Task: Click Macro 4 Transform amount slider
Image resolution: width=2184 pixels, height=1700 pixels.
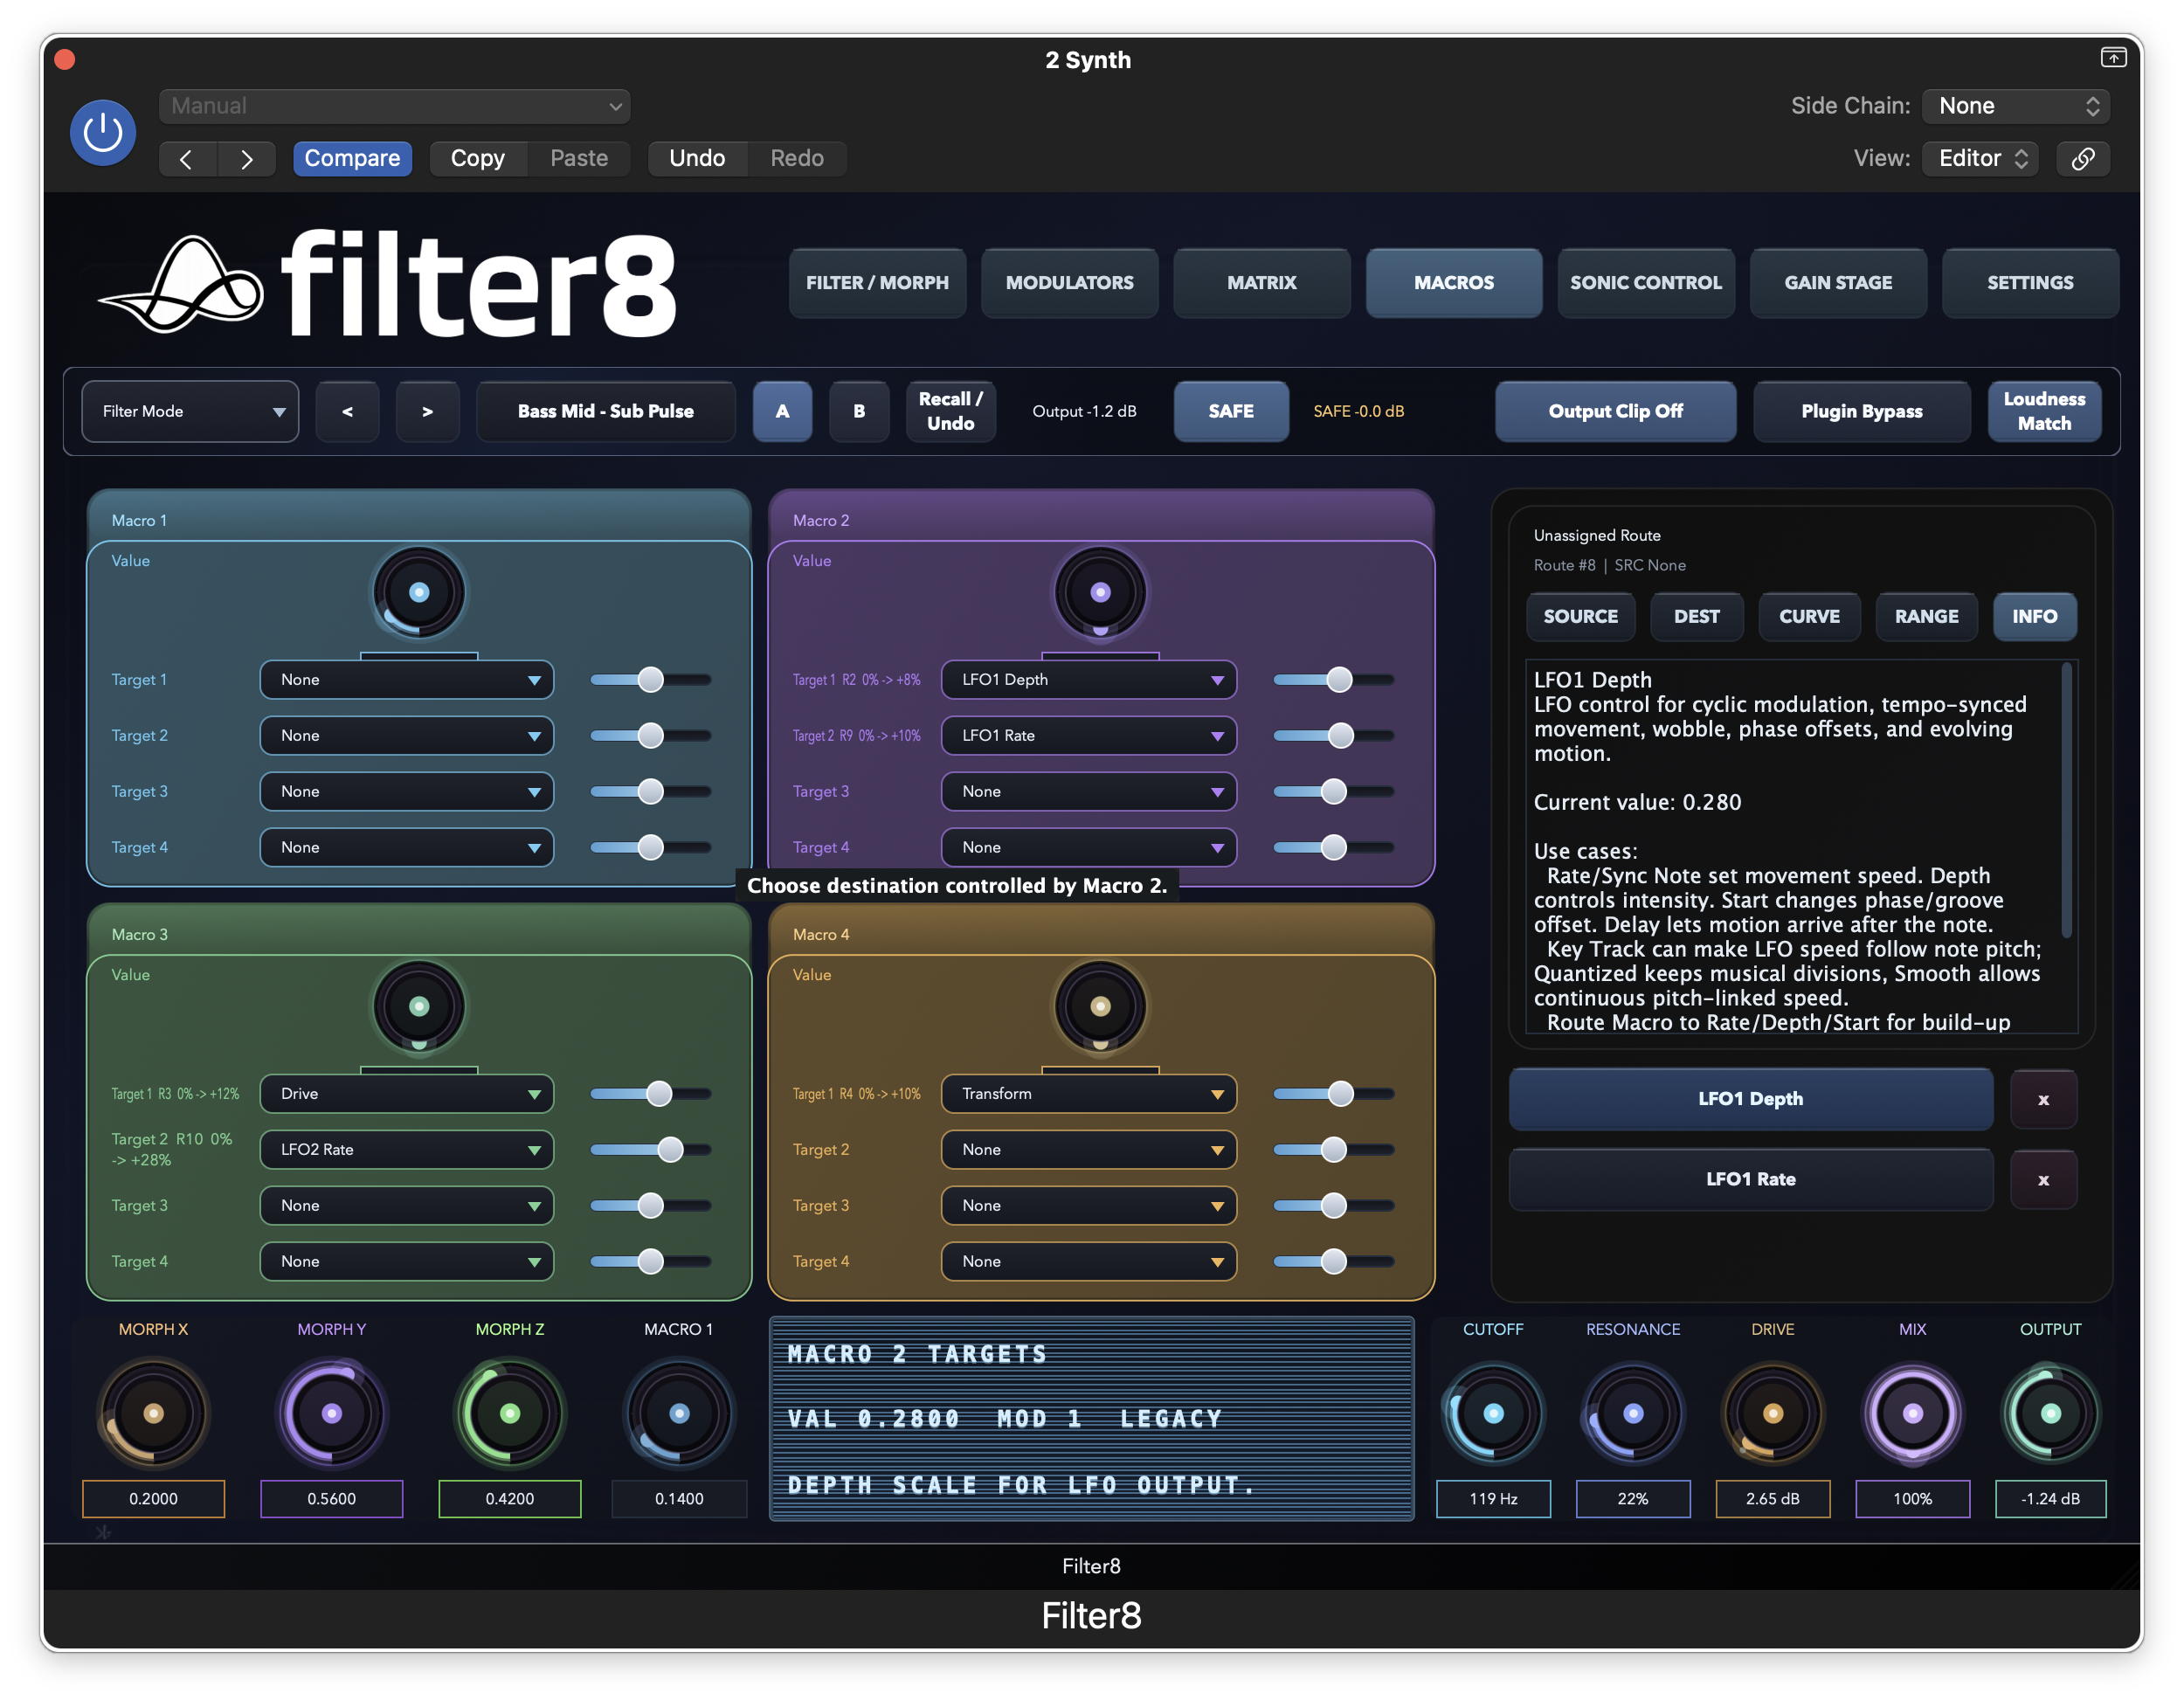Action: tap(1332, 1094)
